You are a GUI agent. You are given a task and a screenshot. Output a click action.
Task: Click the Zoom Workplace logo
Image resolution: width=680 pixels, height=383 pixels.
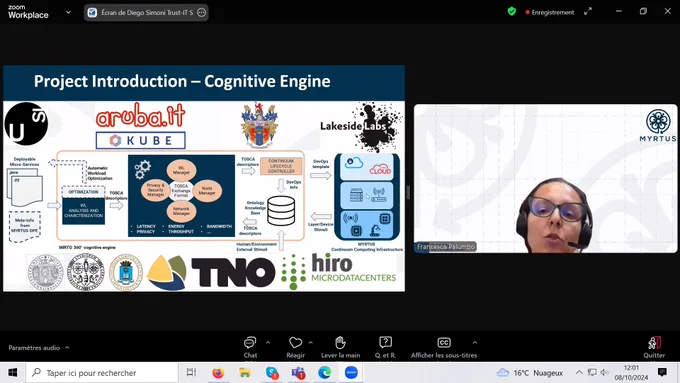(28, 12)
